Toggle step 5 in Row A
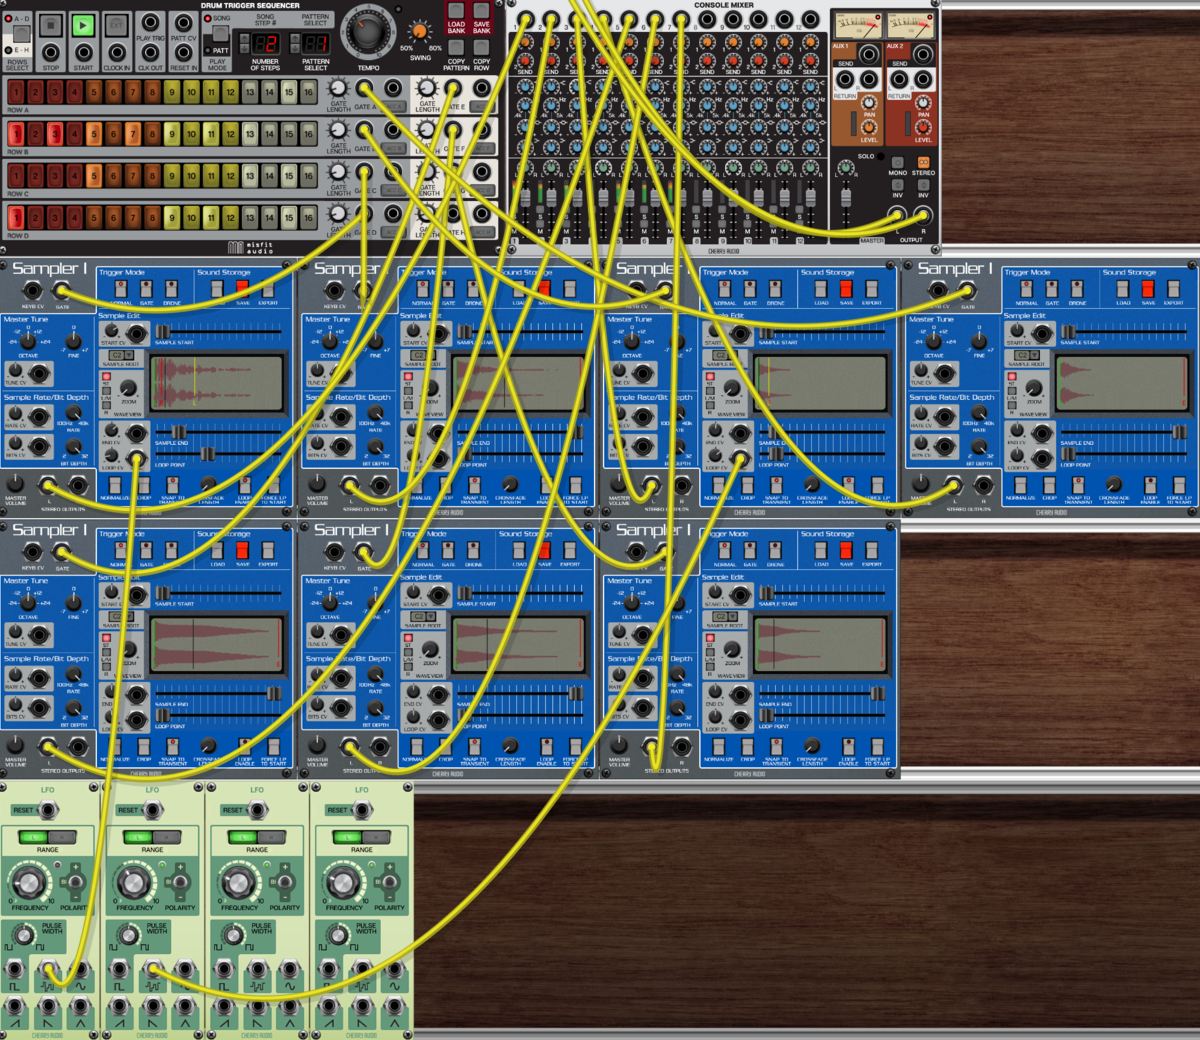The image size is (1200, 1040). [94, 92]
